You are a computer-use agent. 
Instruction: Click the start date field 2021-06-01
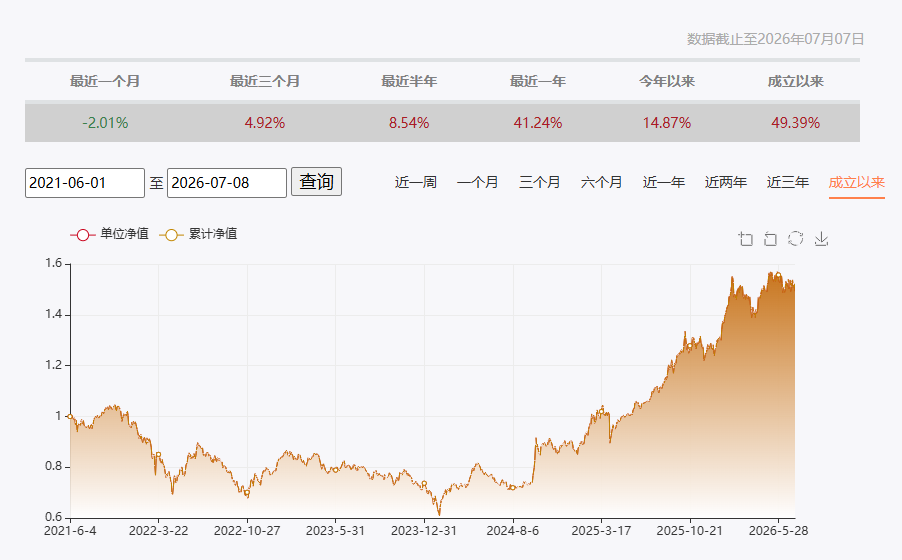[x=85, y=183]
